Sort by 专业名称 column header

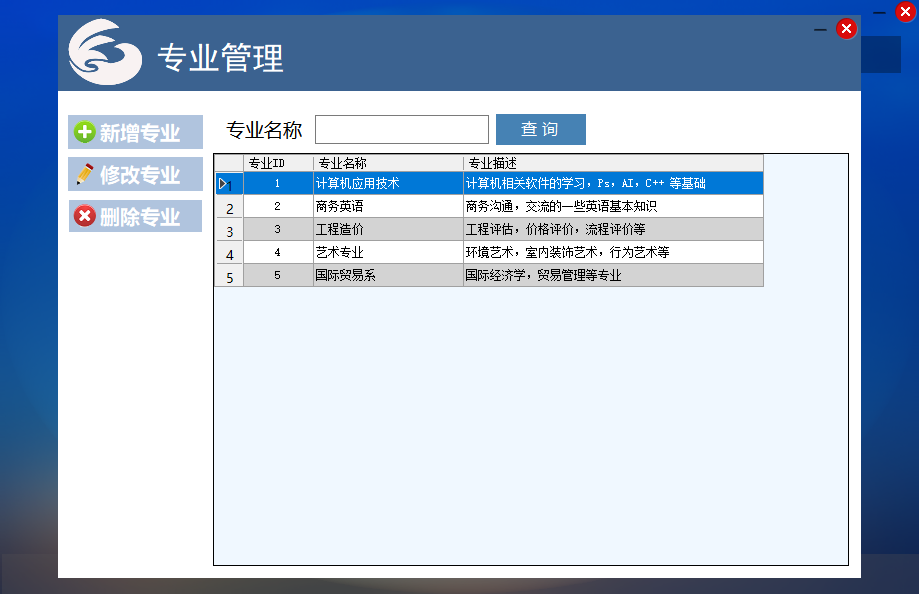coord(388,163)
